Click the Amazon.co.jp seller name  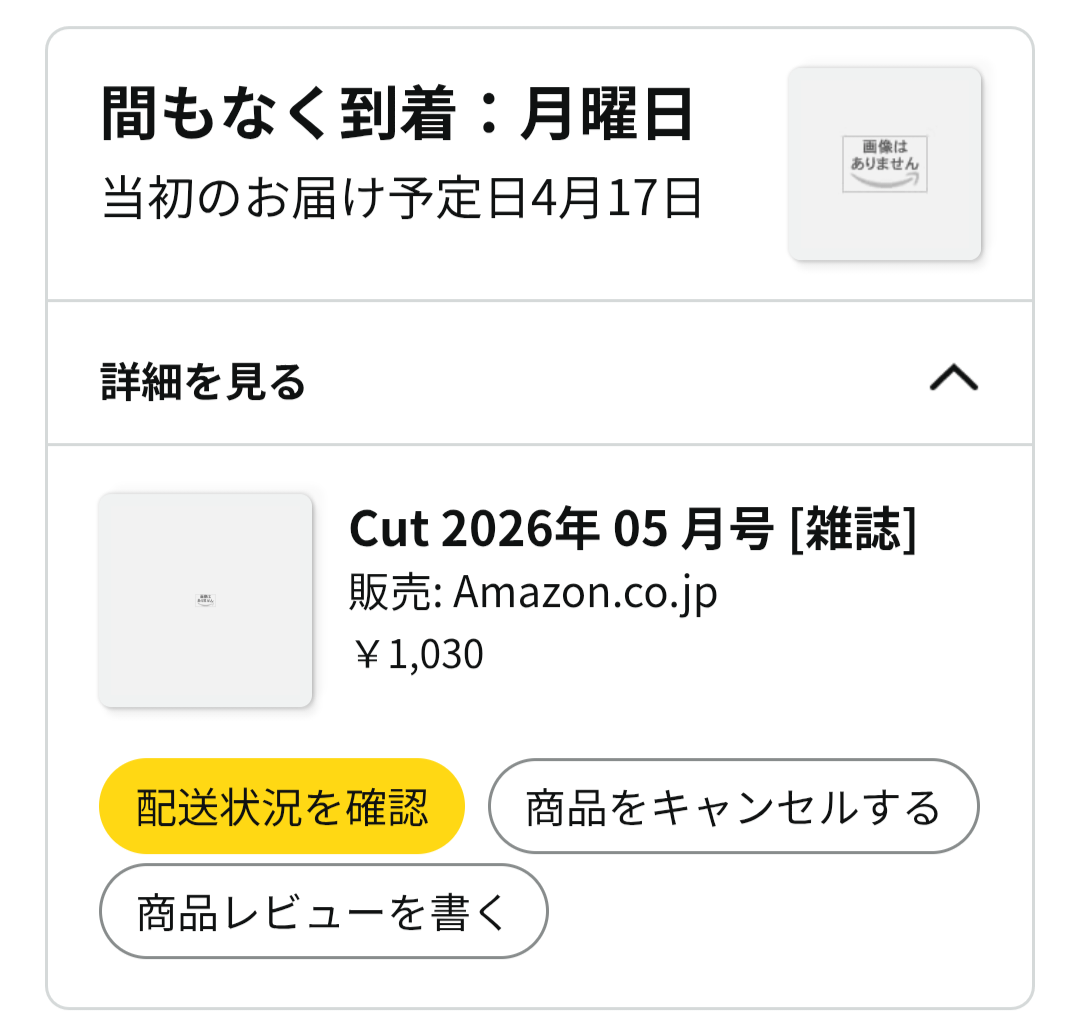coord(585,594)
